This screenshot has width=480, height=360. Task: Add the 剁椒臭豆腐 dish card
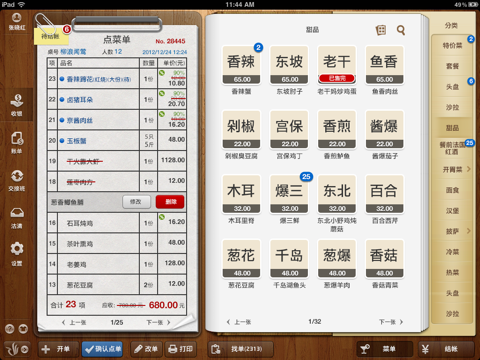(241, 130)
